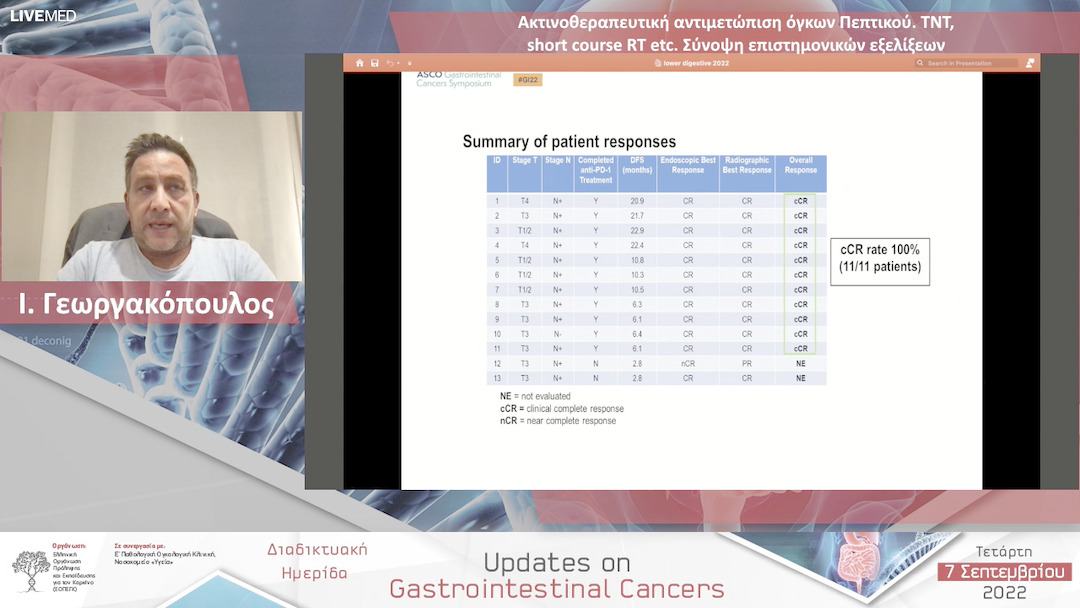The height and width of the screenshot is (608, 1080).
Task: Click the 'cCR rate 100% (11/11 patients)' box
Action: 880,262
